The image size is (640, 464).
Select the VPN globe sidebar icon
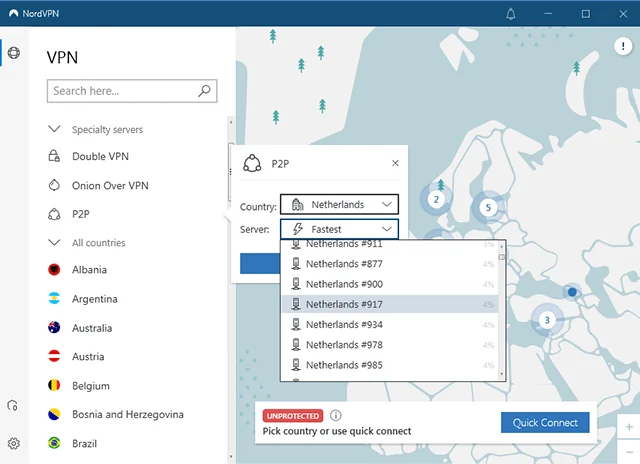pyautogui.click(x=14, y=53)
